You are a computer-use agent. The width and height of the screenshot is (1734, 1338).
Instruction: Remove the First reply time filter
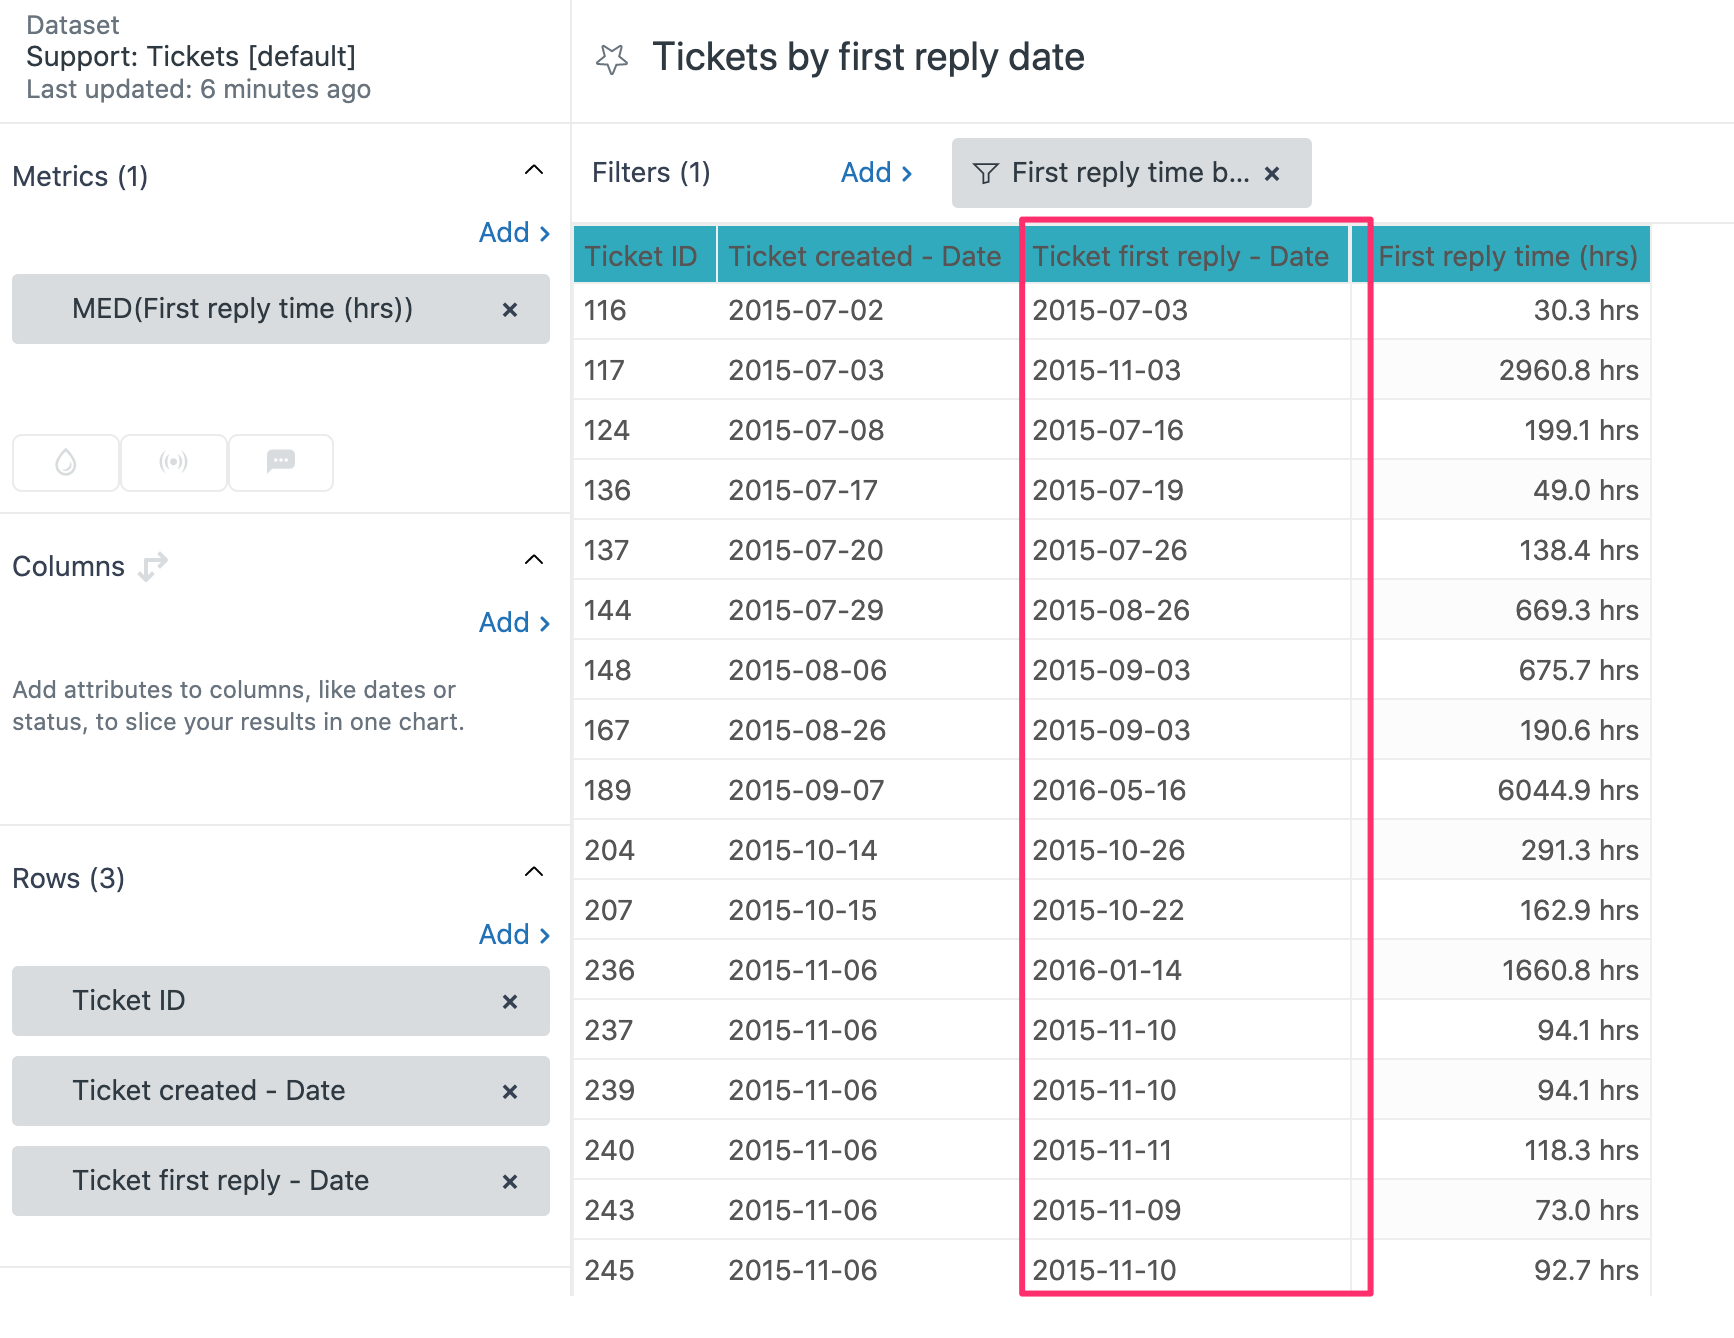[x=1272, y=174]
